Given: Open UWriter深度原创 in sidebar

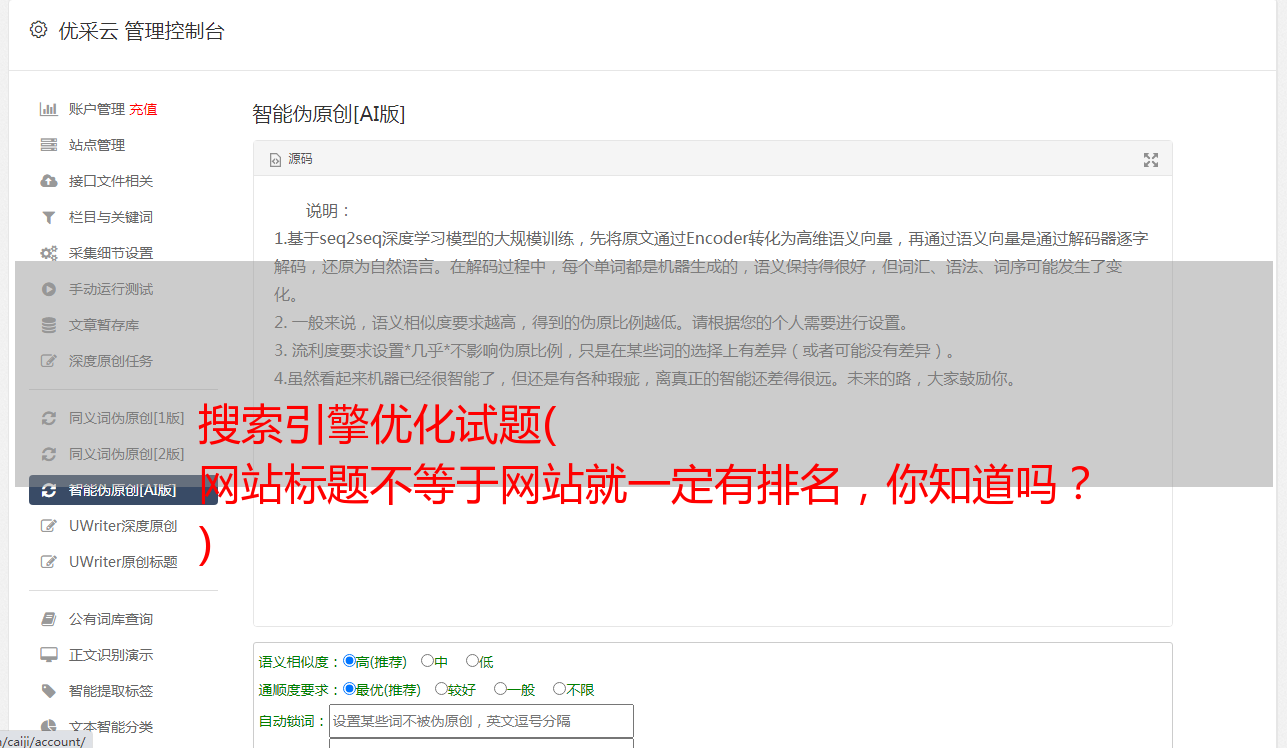Looking at the screenshot, I should point(123,526).
